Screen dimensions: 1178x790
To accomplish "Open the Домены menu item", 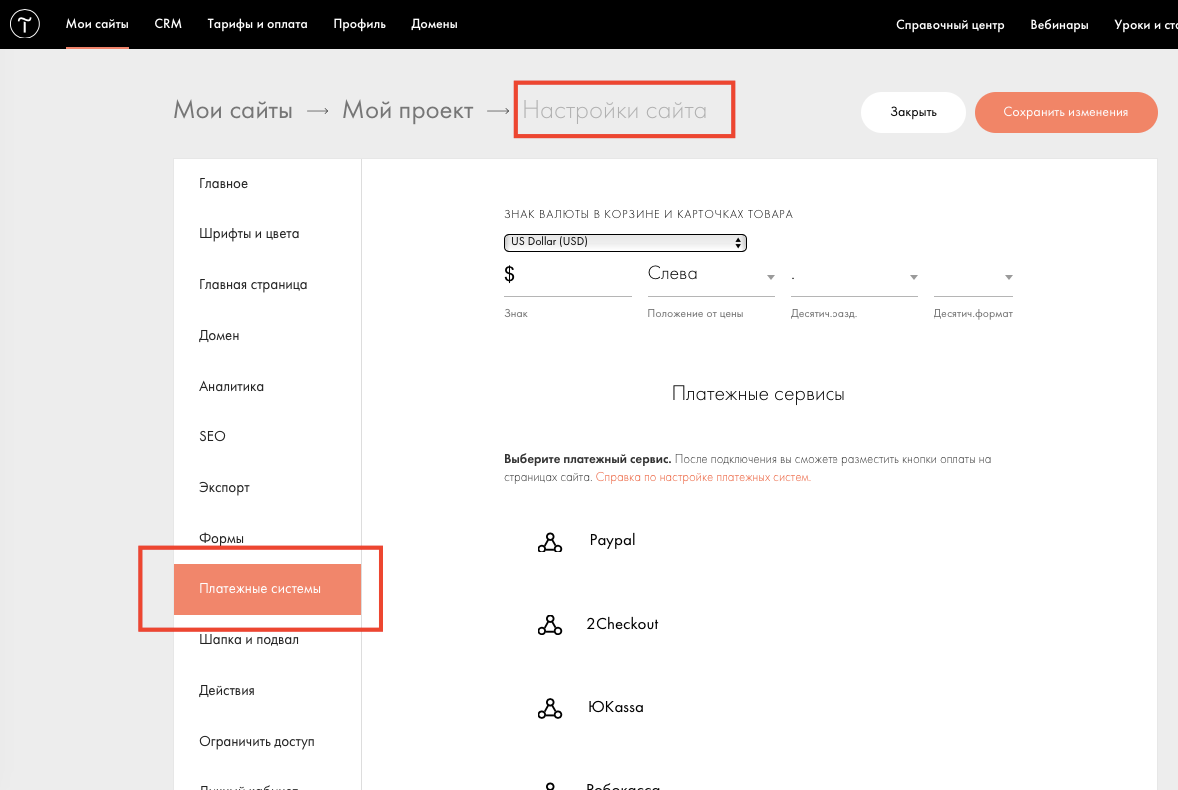I will (434, 24).
